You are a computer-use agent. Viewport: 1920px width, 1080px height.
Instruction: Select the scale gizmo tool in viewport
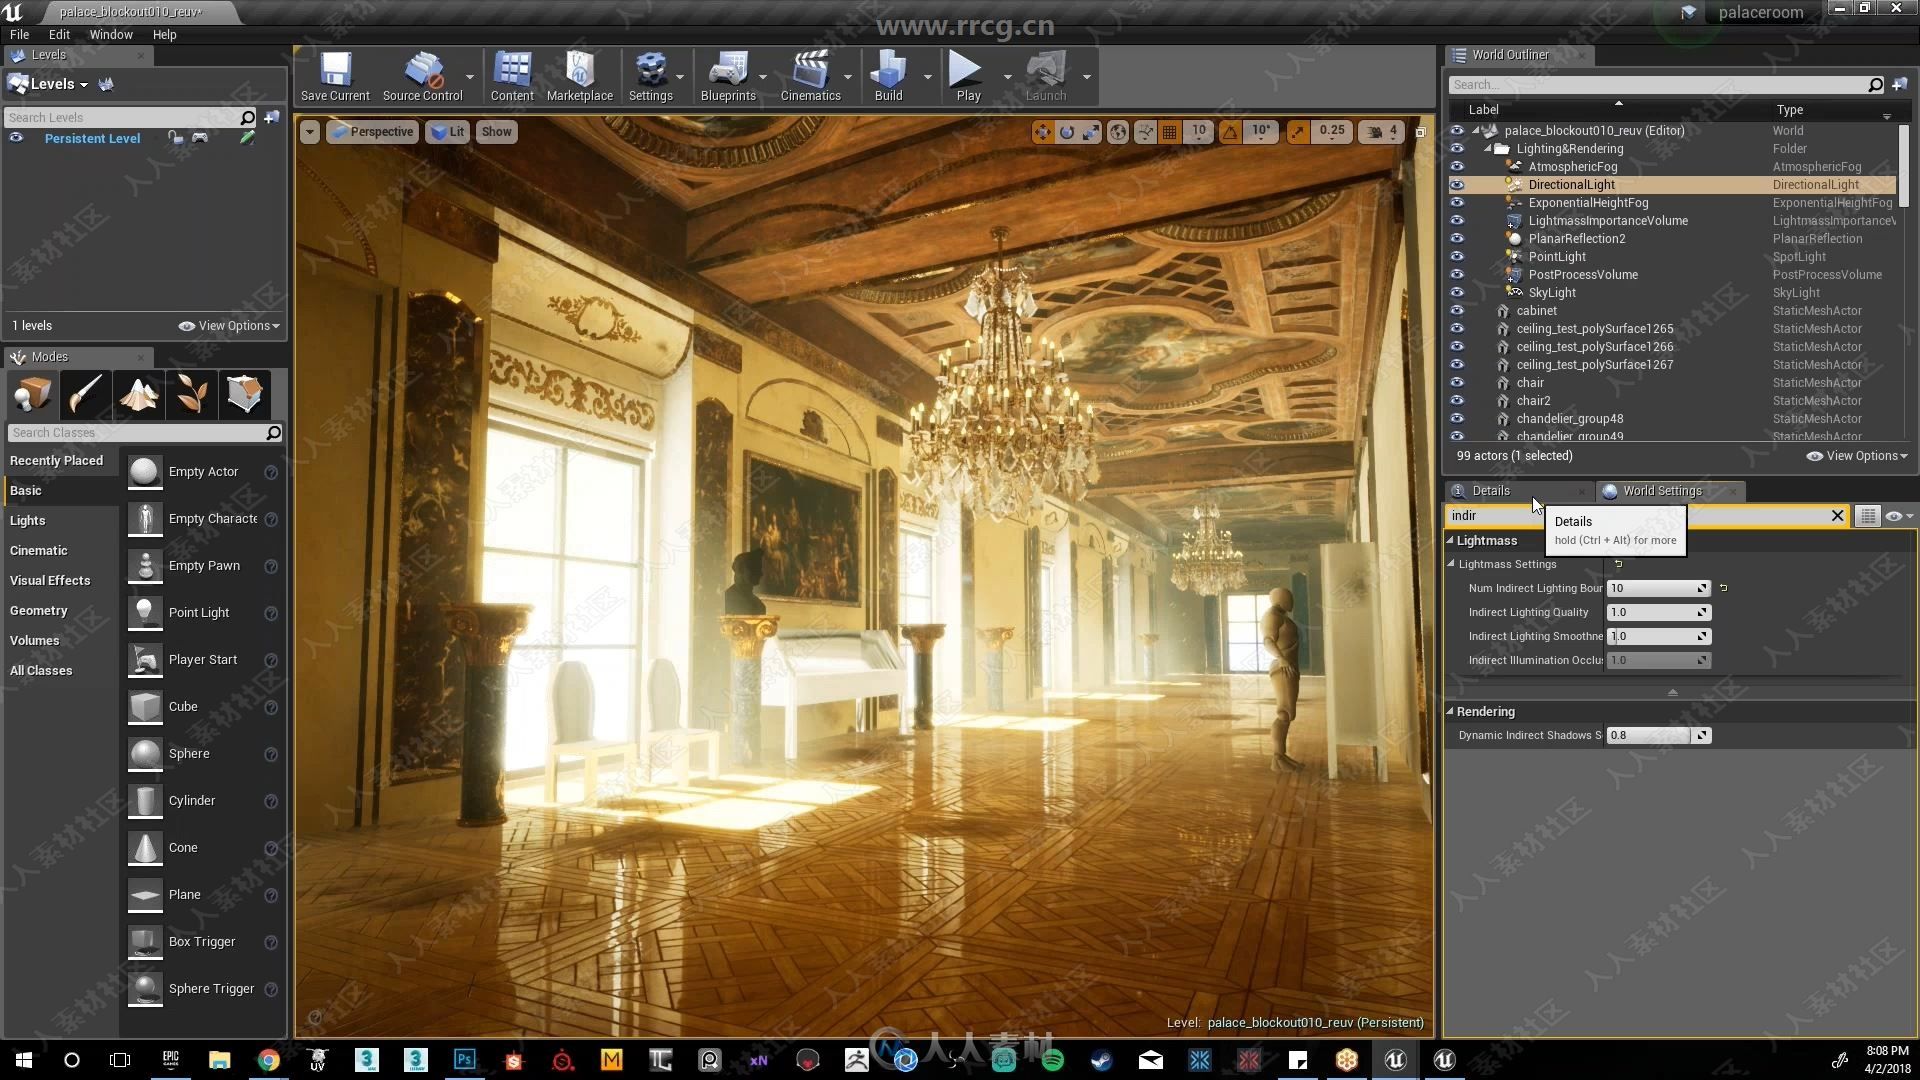point(1091,132)
